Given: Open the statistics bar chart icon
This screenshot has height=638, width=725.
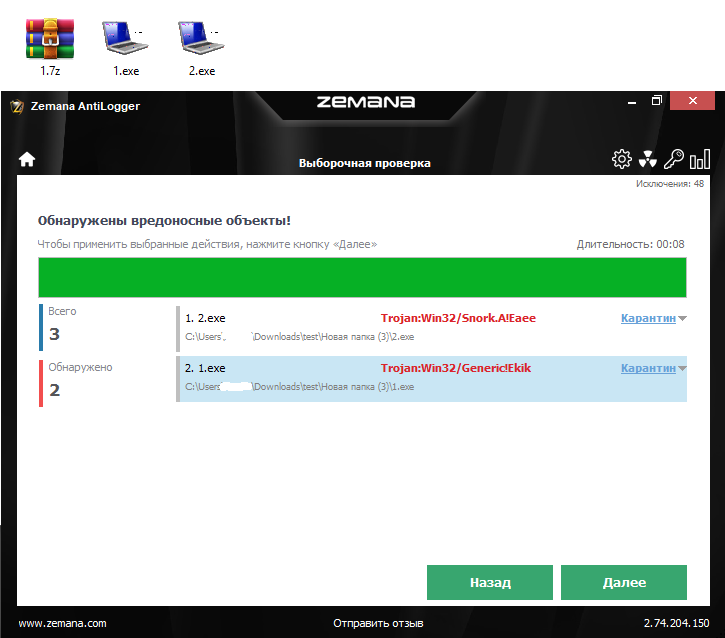Looking at the screenshot, I should [x=700, y=159].
